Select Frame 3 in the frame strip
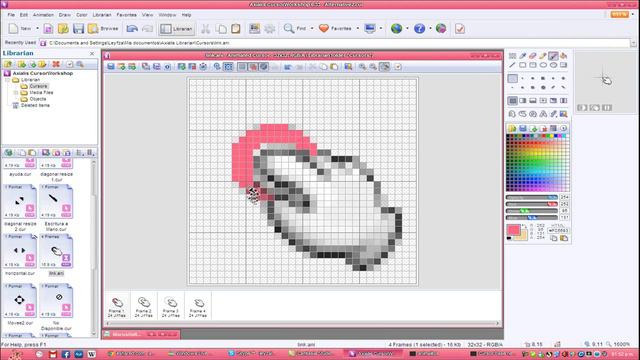The height and width of the screenshot is (360, 640). click(x=171, y=307)
